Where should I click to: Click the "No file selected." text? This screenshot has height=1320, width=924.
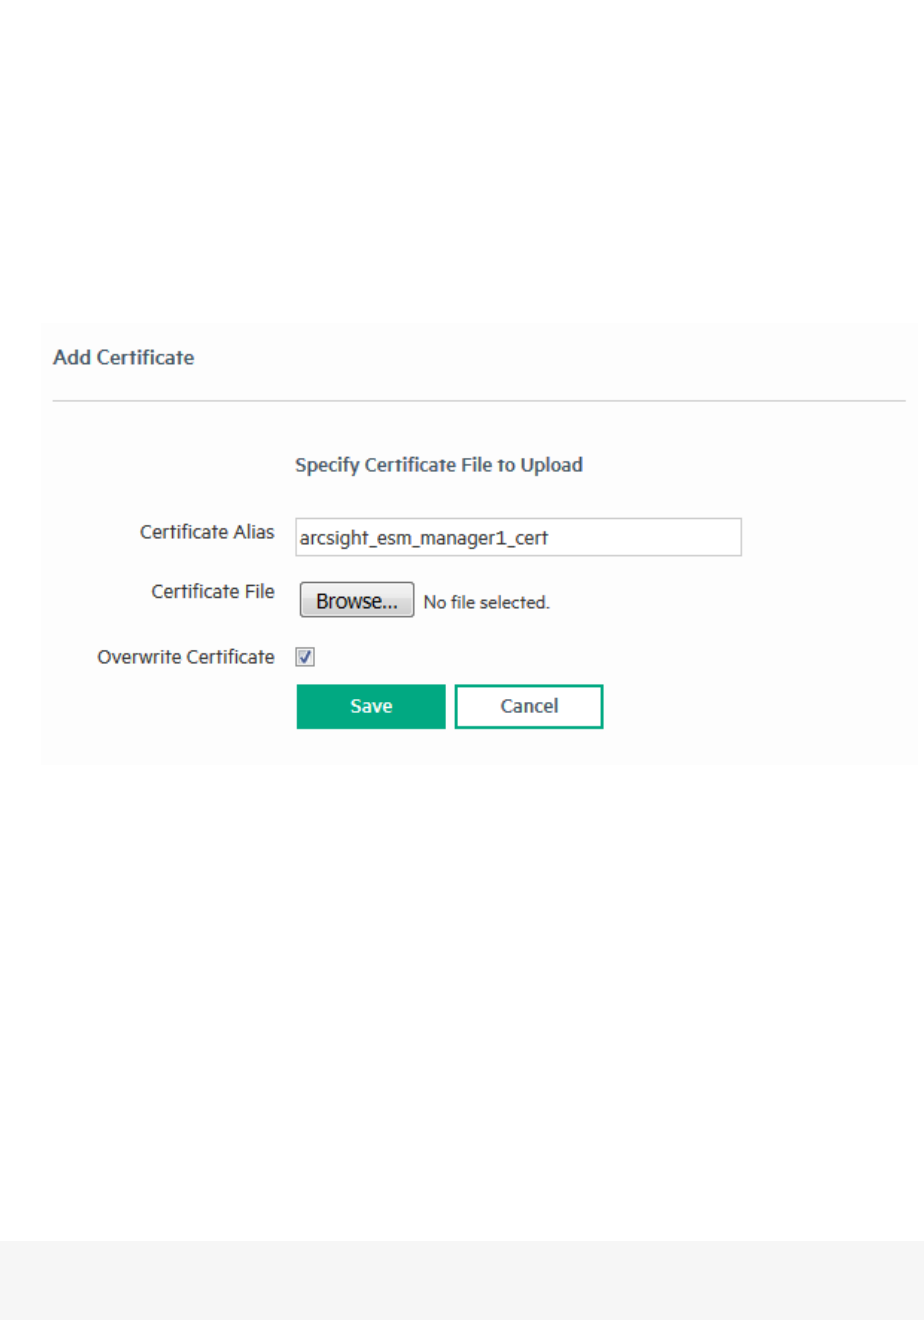(x=487, y=602)
